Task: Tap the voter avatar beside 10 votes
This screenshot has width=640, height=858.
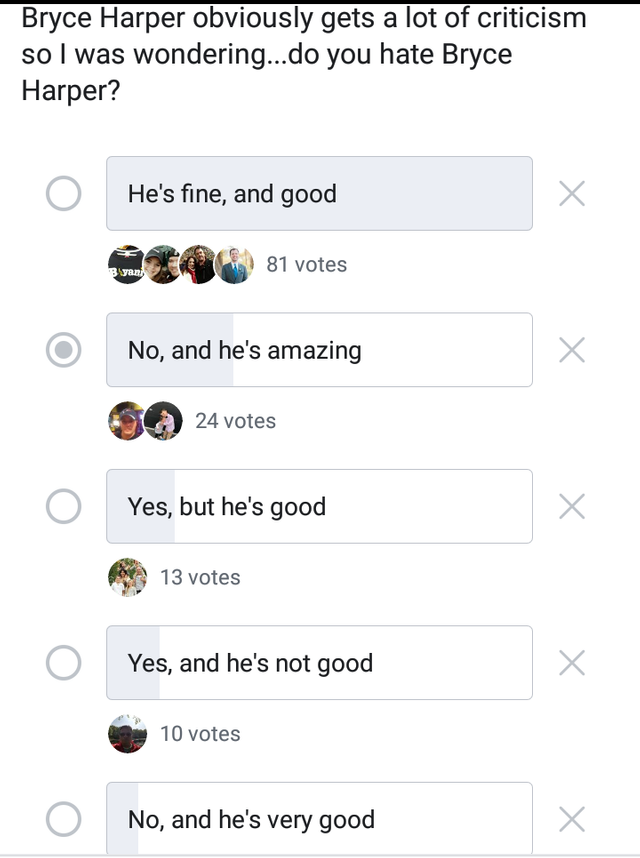Action: (x=127, y=734)
